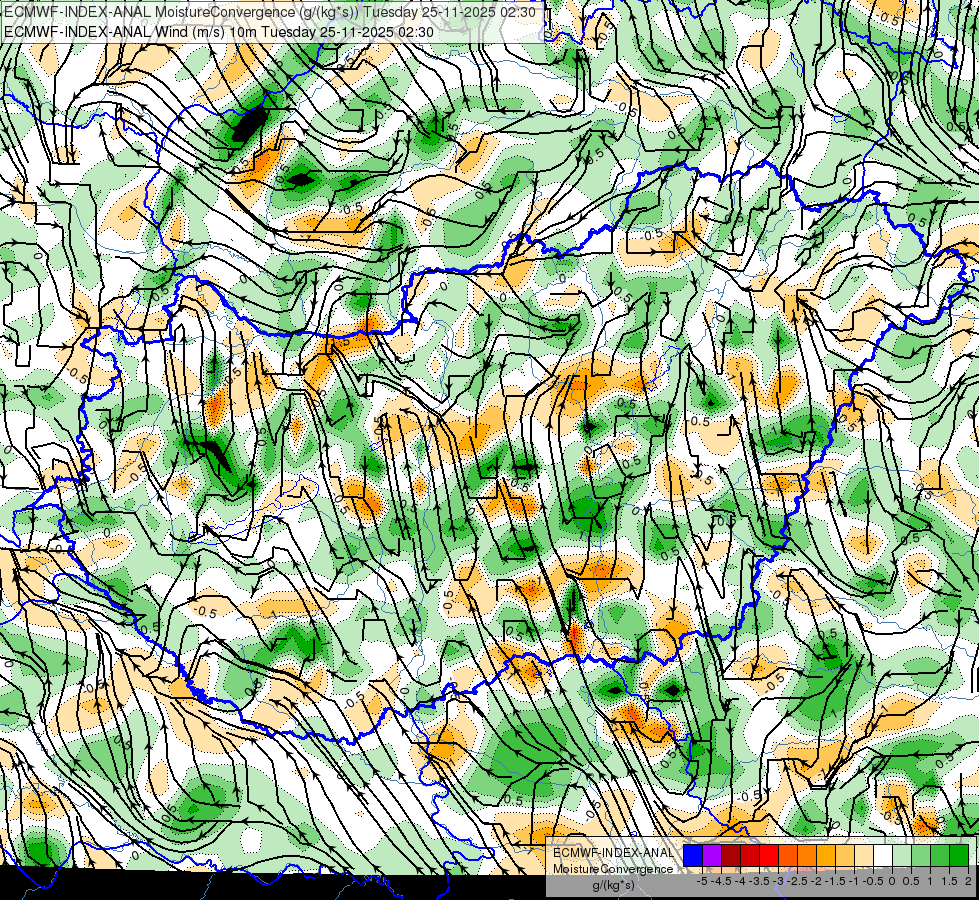Click the -2 tick label on legend scale

point(817,881)
